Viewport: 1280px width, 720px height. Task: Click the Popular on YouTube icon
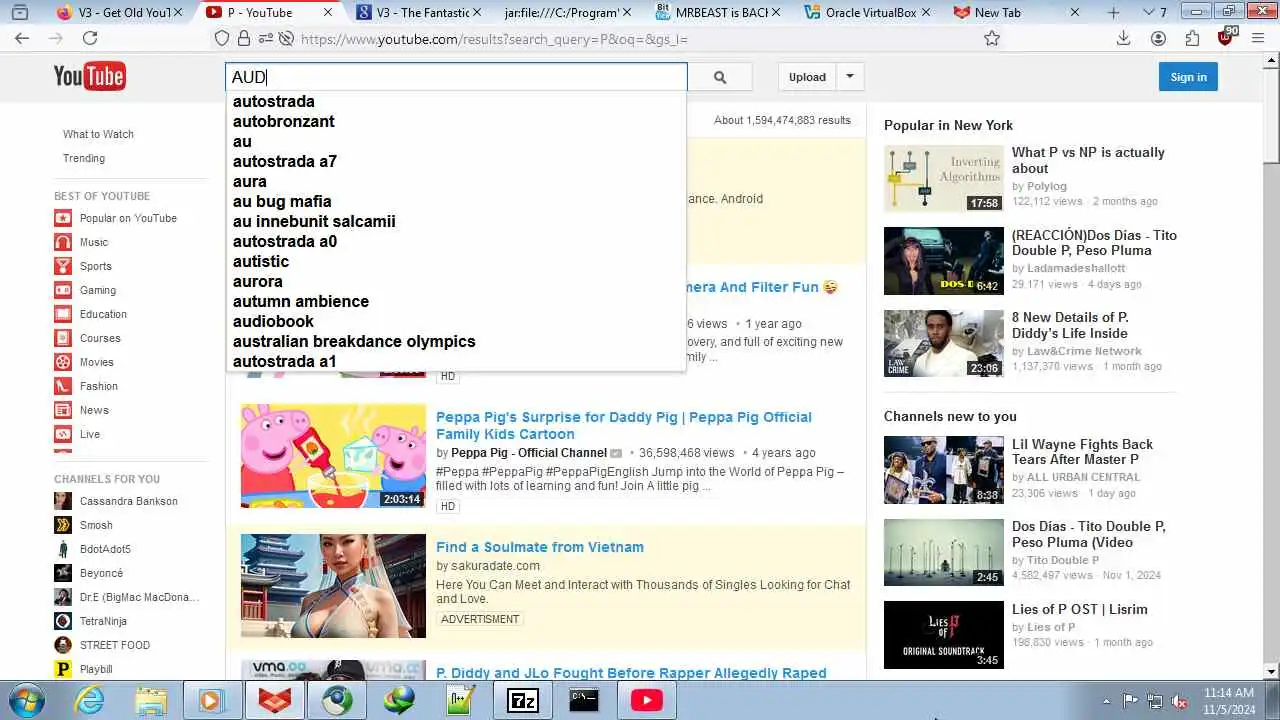click(63, 218)
